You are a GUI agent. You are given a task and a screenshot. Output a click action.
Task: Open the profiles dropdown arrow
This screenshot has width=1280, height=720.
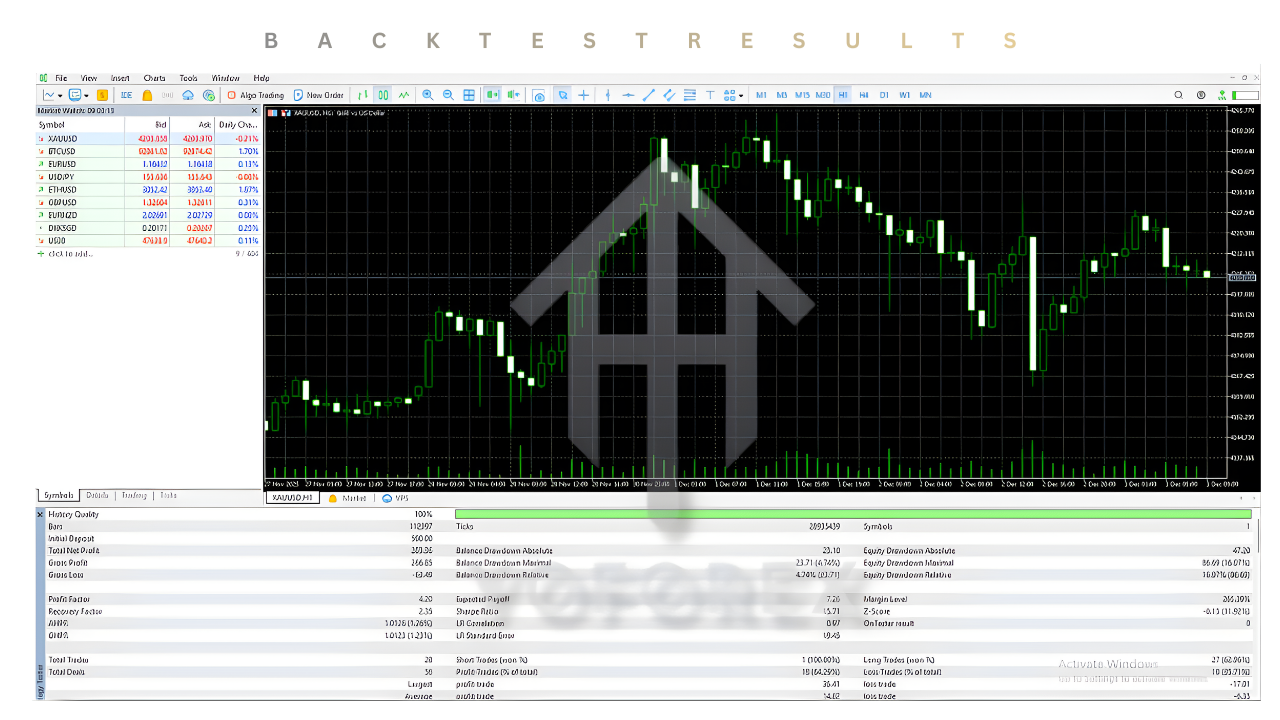pyautogui.click(x=88, y=96)
